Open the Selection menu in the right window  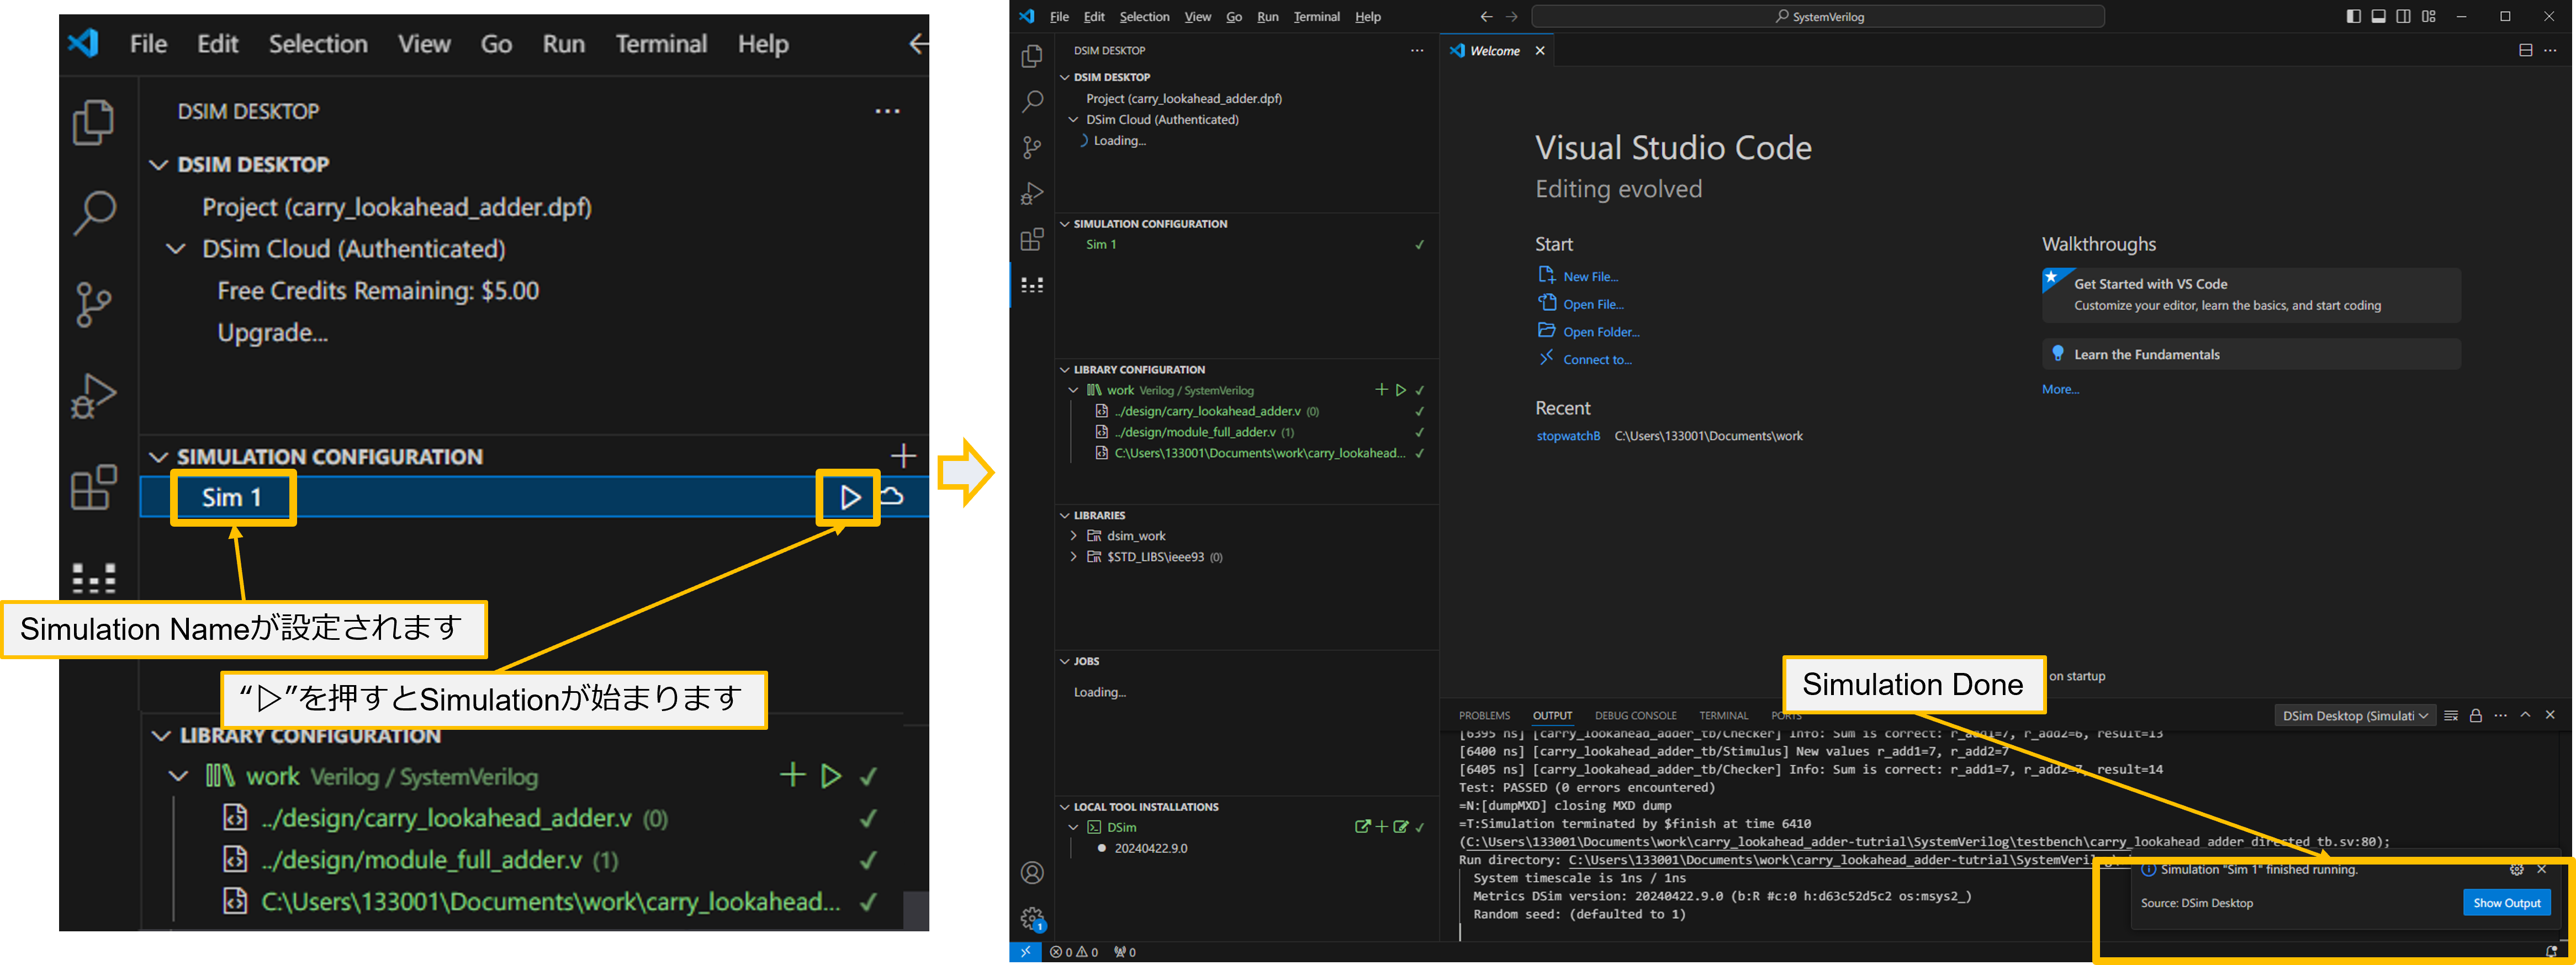coord(1144,16)
